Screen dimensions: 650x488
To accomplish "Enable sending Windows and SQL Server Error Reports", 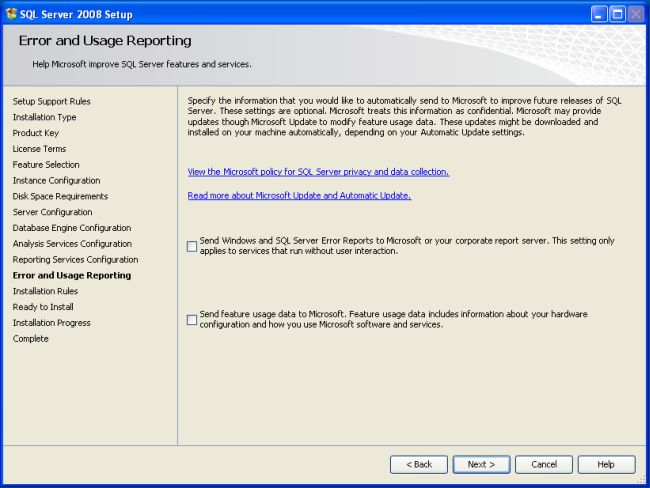I will coord(192,246).
